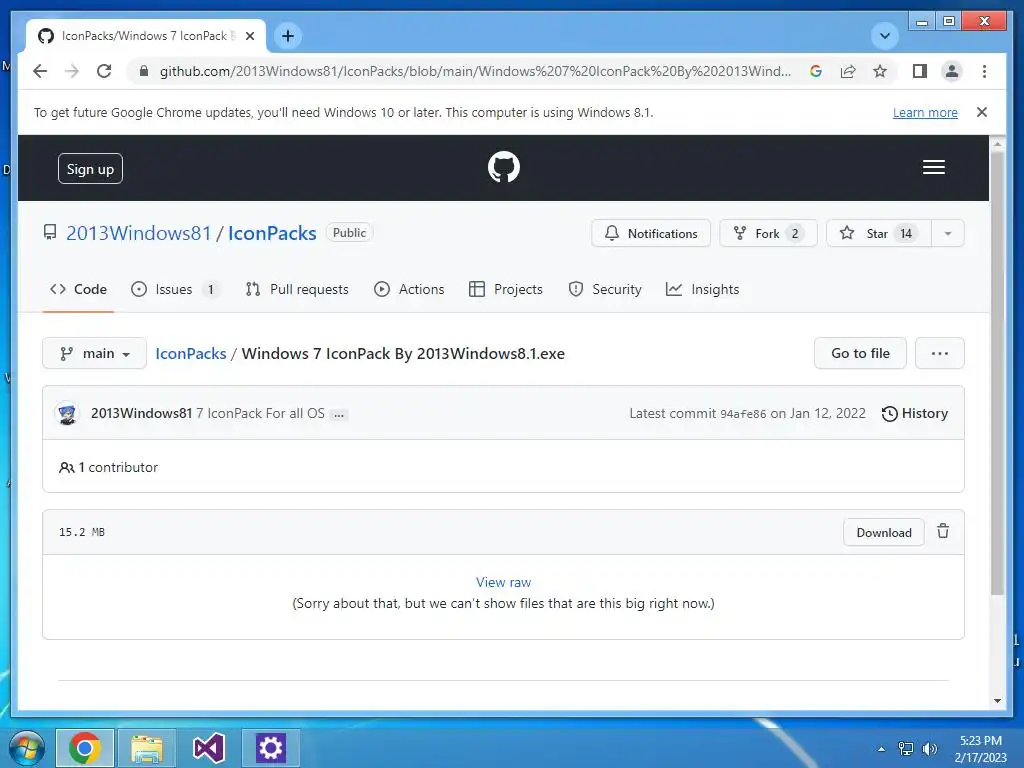
Task: Open a new tab with plus button
Action: (288, 36)
